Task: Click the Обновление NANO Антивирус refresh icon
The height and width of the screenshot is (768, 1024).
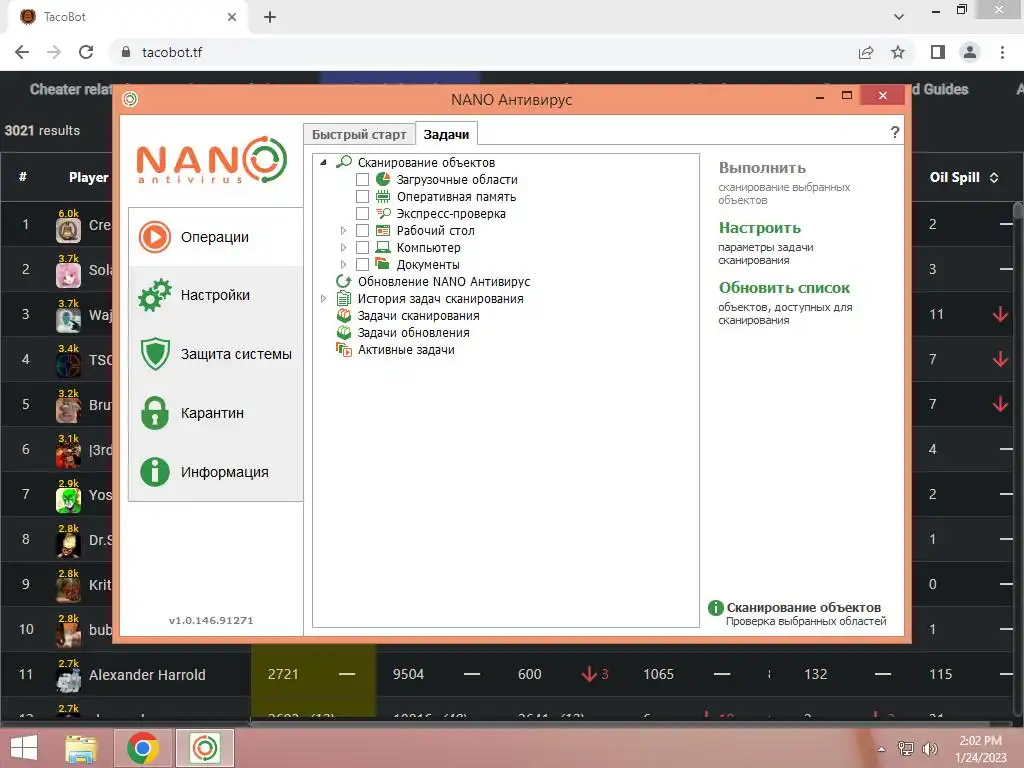Action: (344, 281)
